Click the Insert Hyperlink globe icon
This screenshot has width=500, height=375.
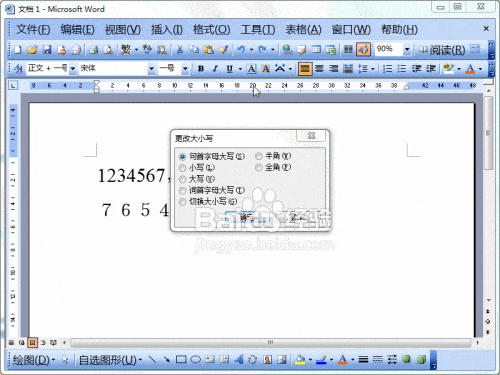pos(287,50)
